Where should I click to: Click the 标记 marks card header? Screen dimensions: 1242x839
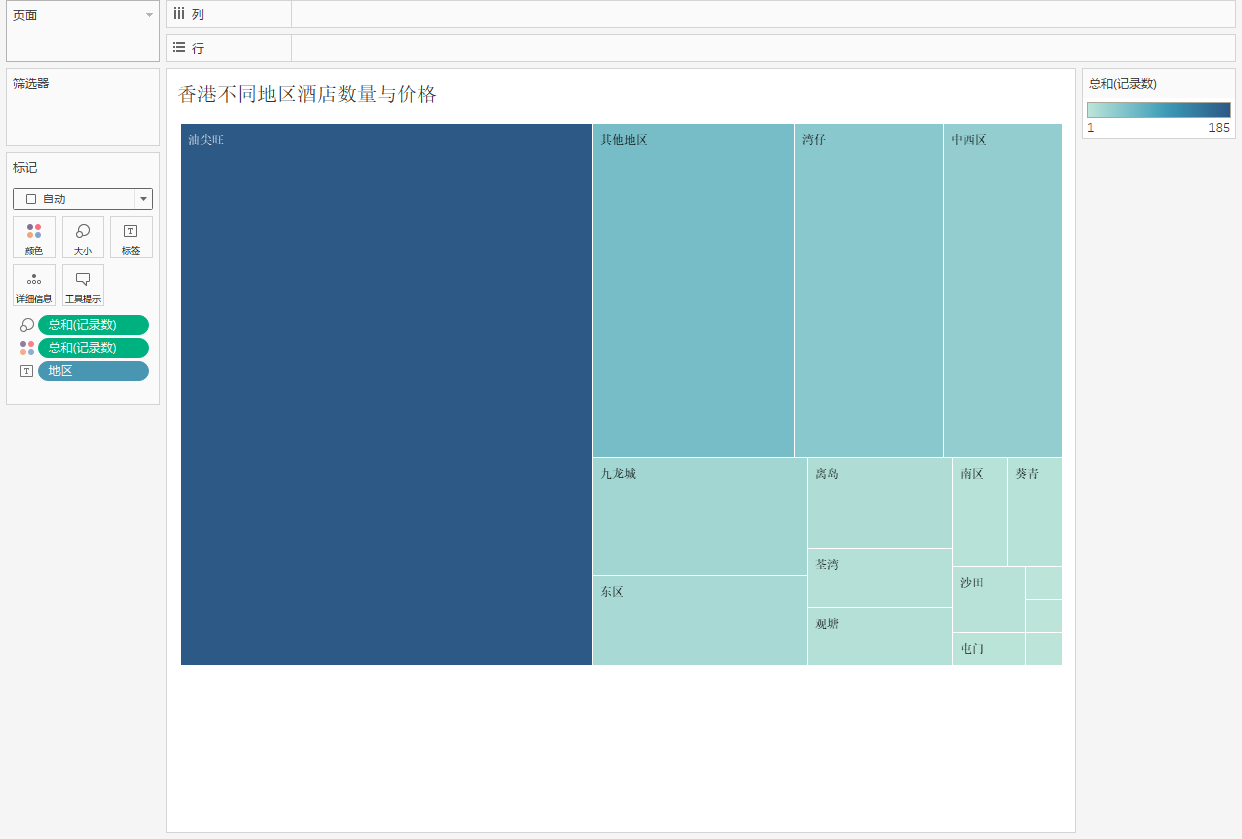coord(25,168)
